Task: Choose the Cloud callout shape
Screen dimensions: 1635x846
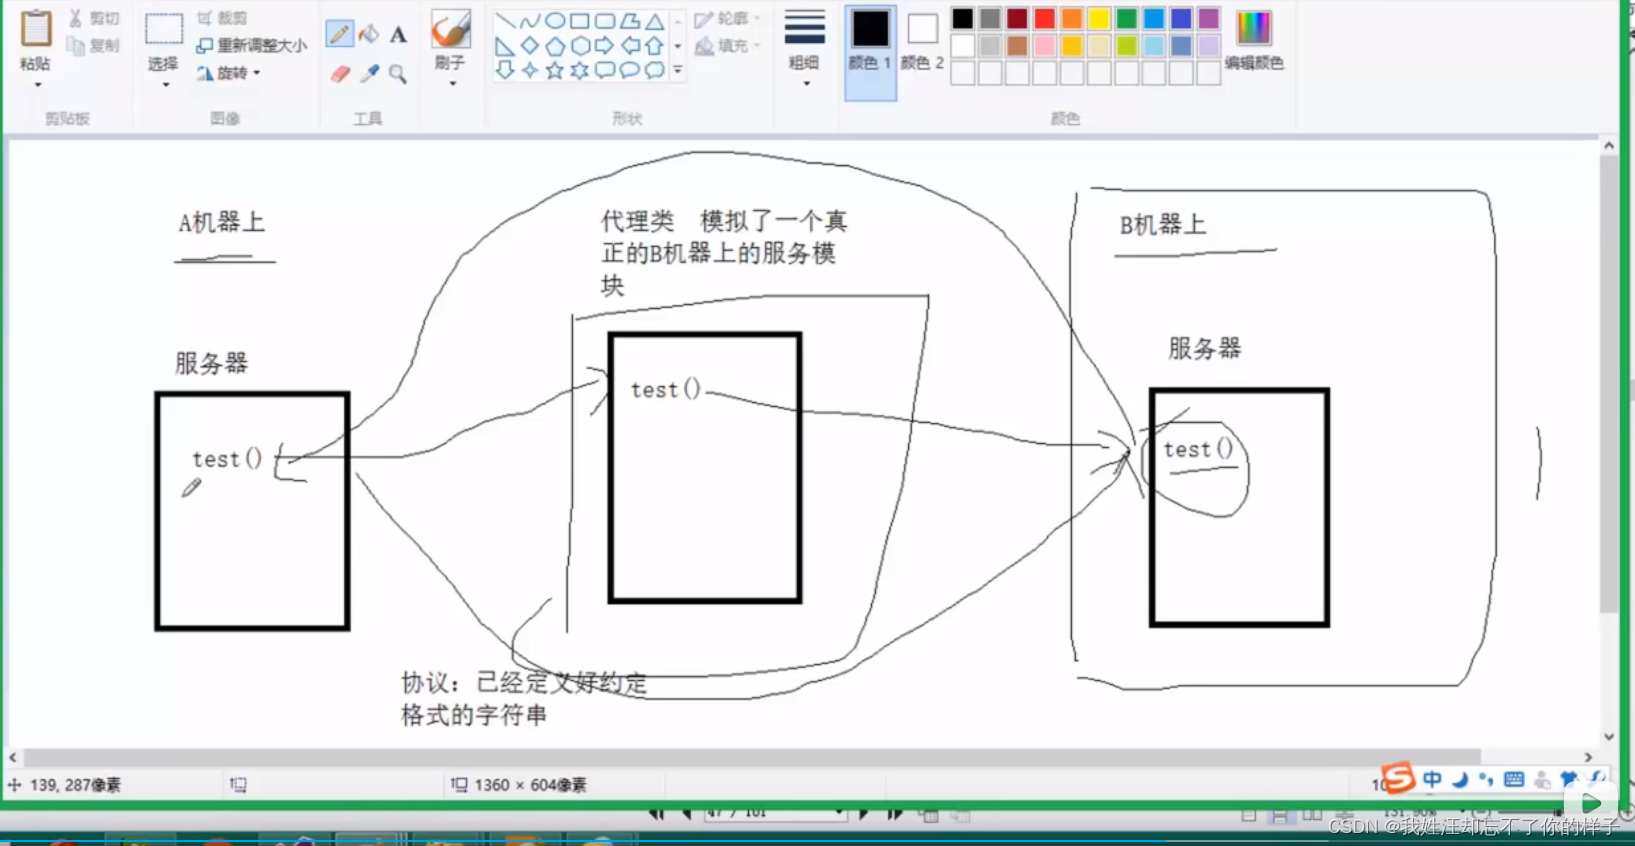Action: tap(654, 70)
